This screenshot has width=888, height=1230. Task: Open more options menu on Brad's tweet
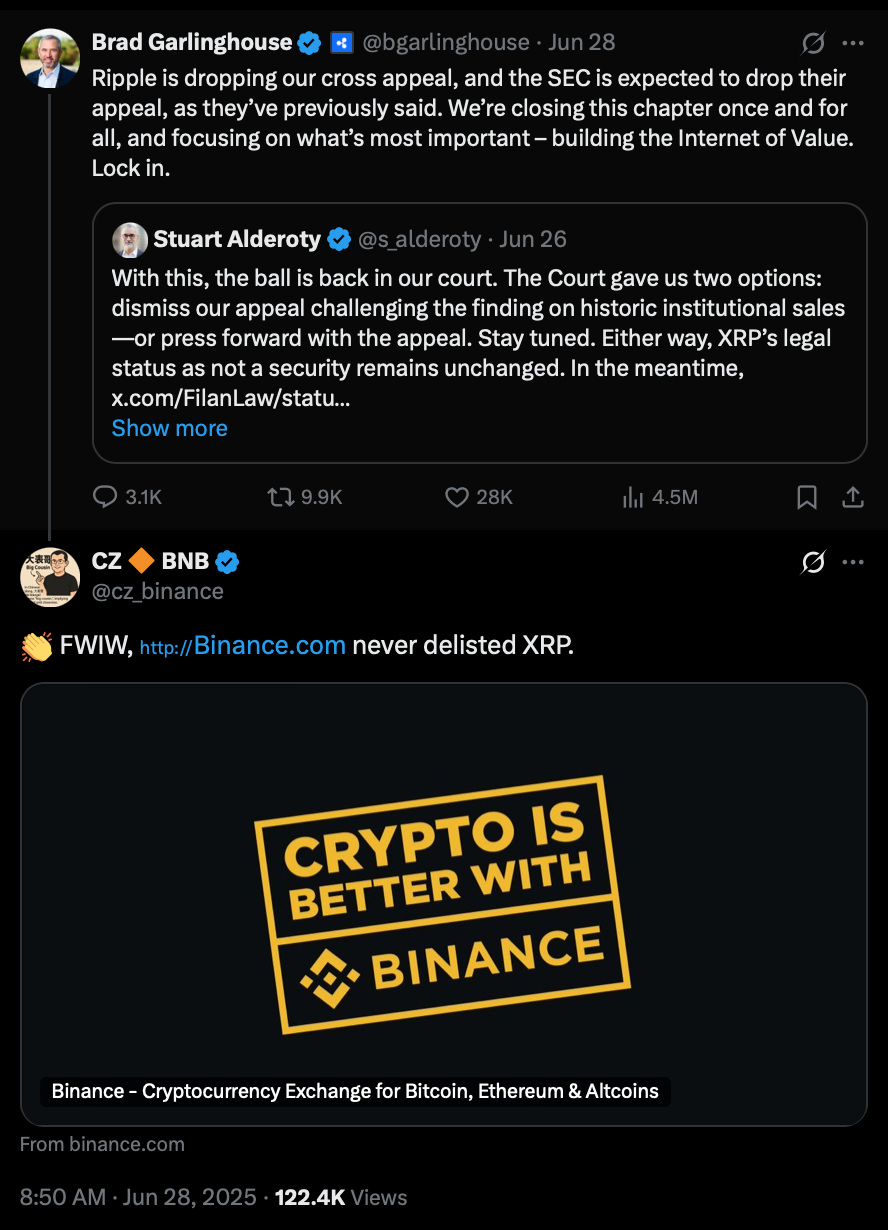point(853,43)
